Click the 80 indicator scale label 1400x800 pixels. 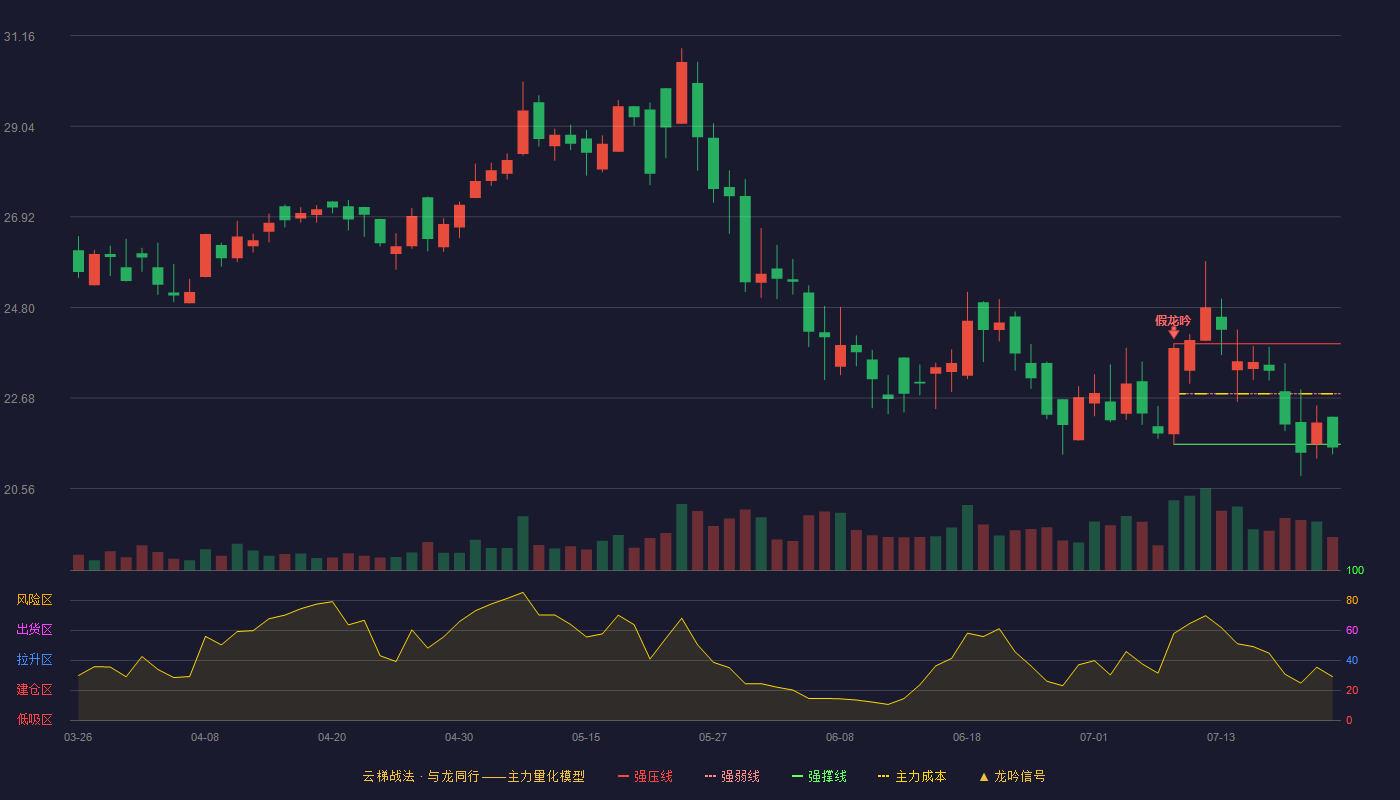point(1352,600)
